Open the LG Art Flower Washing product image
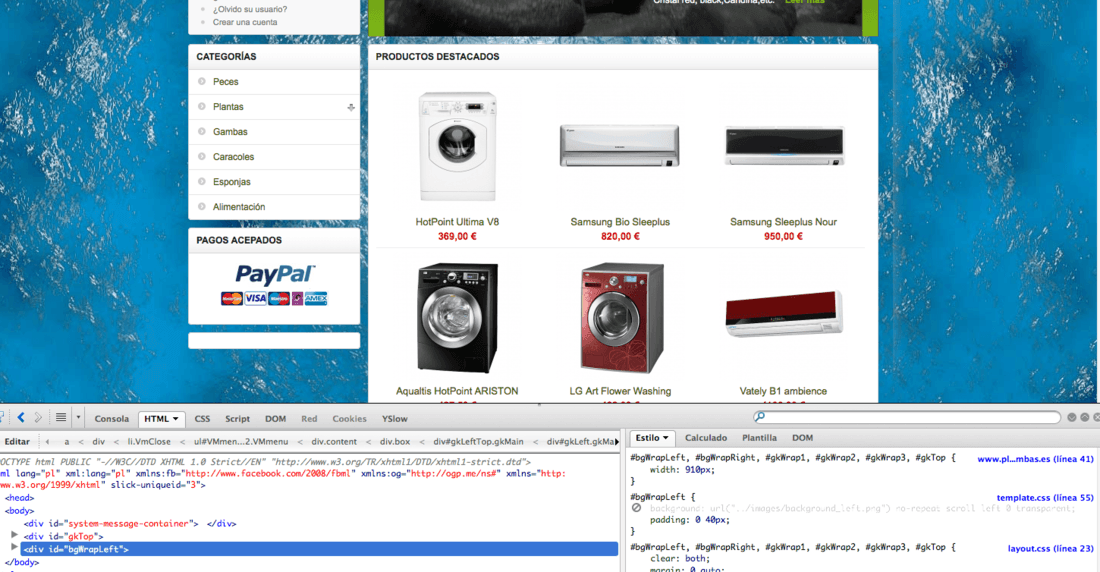This screenshot has height=572, width=1100. (622, 318)
